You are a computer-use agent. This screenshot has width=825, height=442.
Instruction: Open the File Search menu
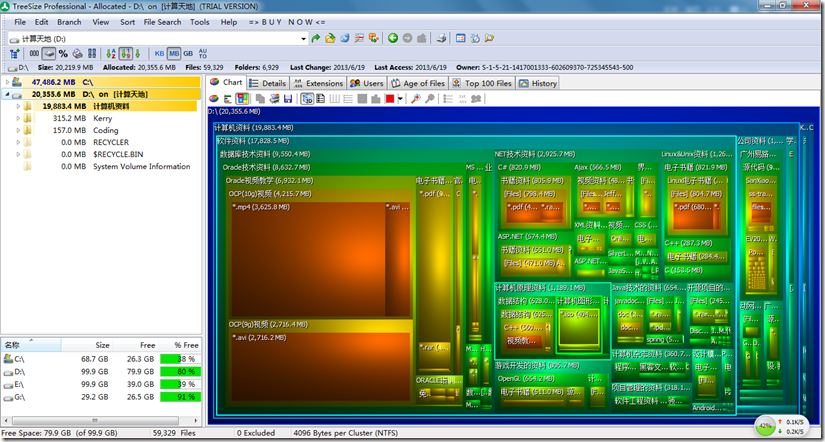tap(162, 22)
